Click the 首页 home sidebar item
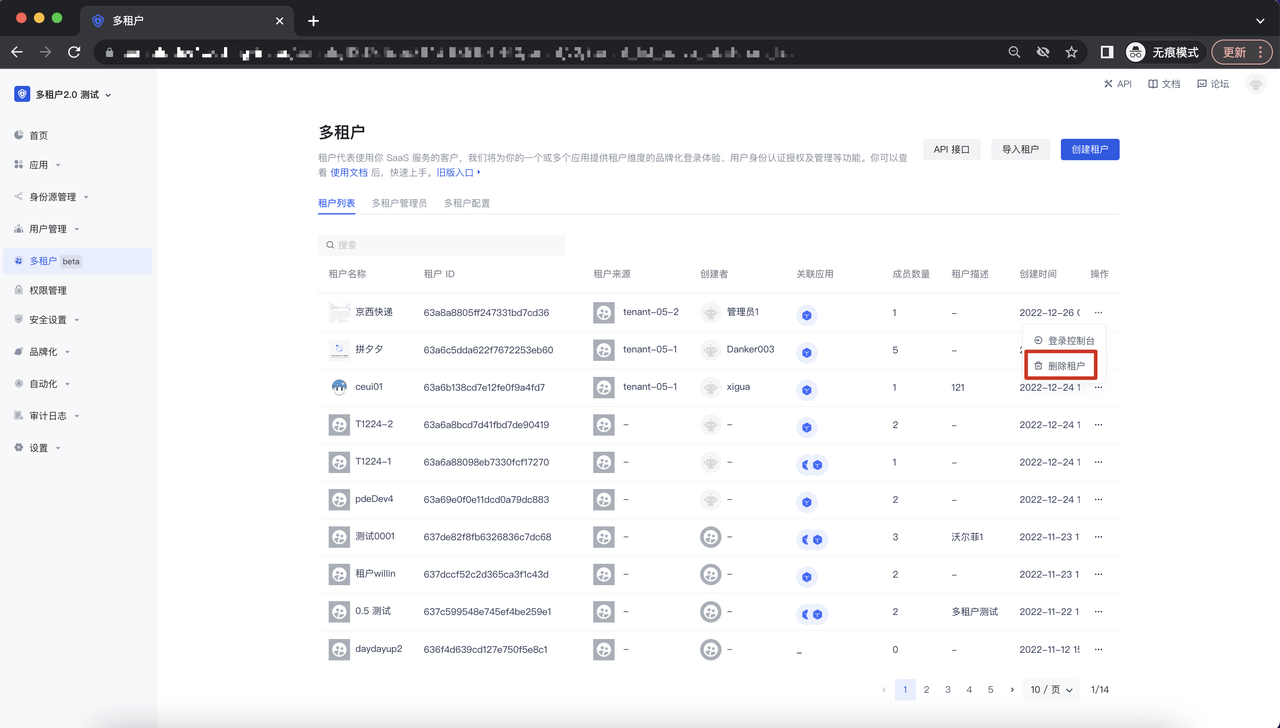 click(x=38, y=135)
